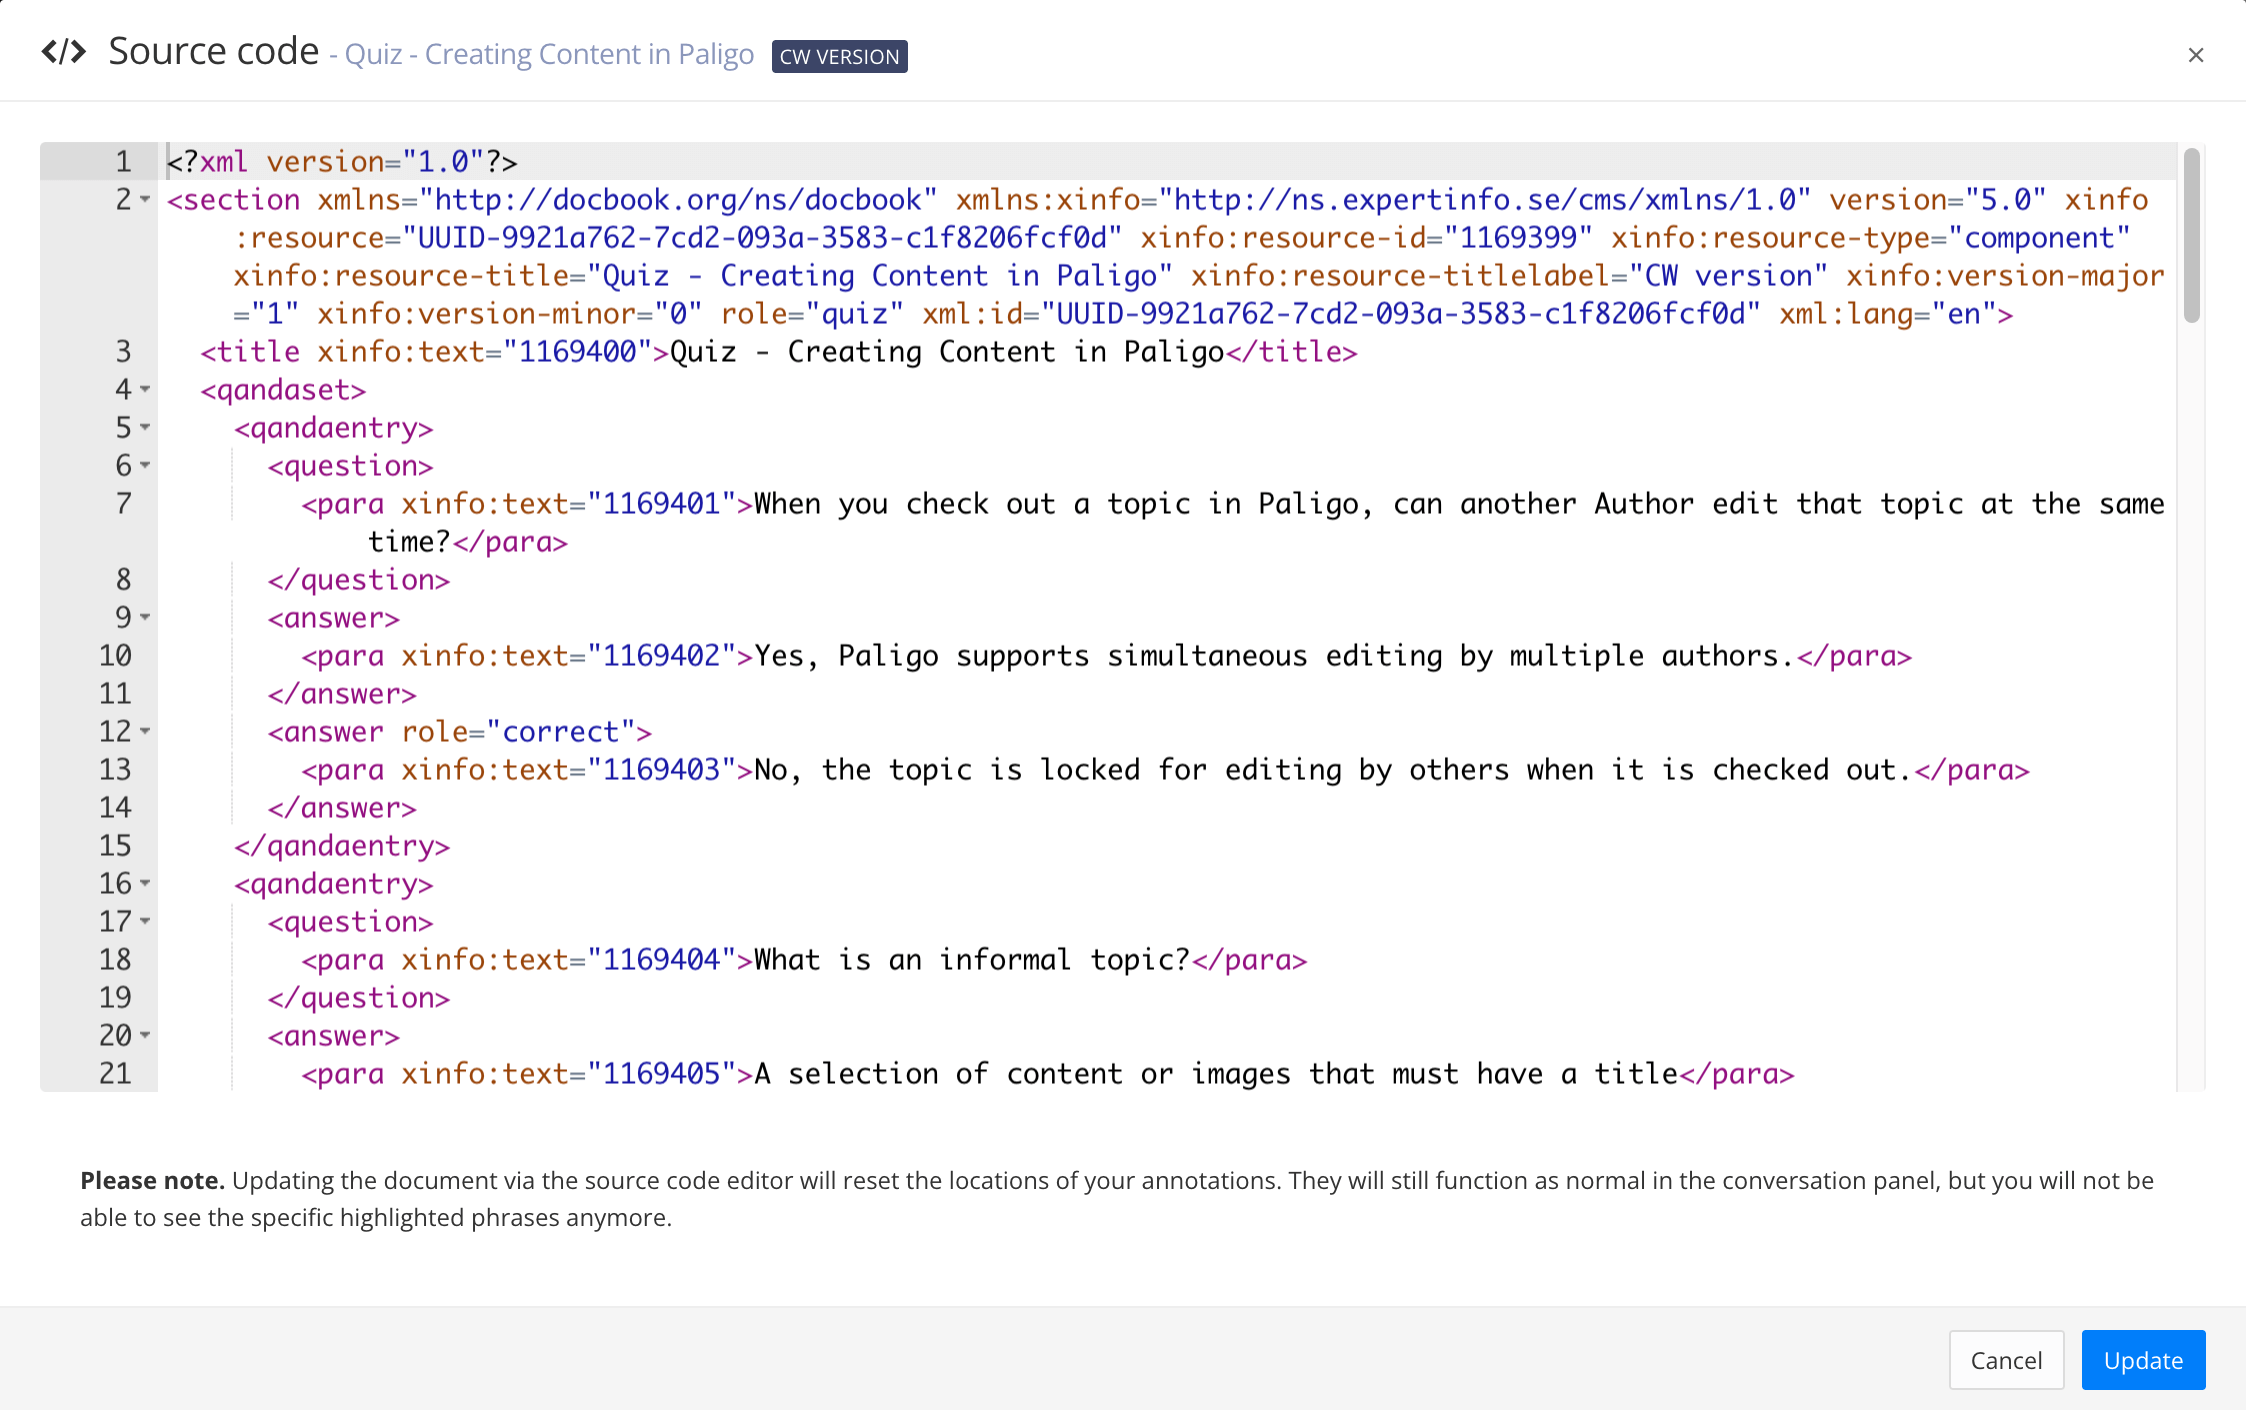Click the close dialog X button
Viewport: 2246px width, 1410px height.
point(2196,54)
